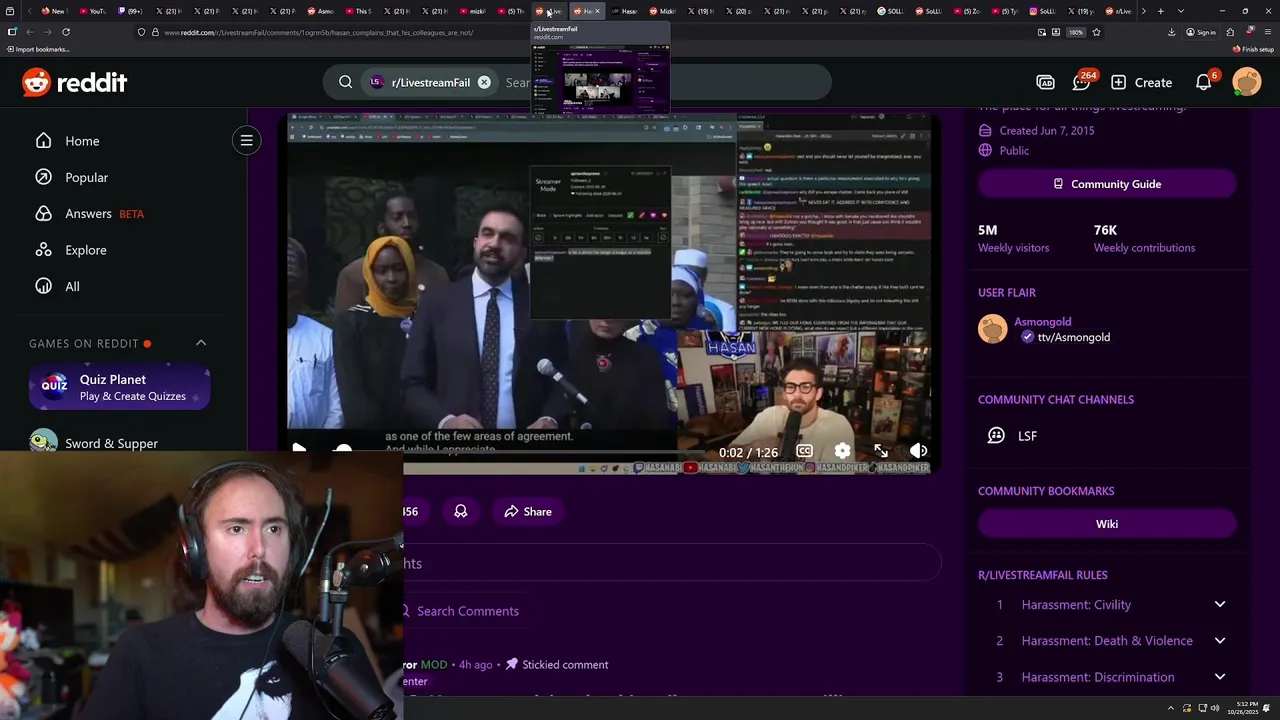This screenshot has height=720, width=1280.
Task: Open Import bookmarks in bookmarks bar
Action: (x=38, y=49)
